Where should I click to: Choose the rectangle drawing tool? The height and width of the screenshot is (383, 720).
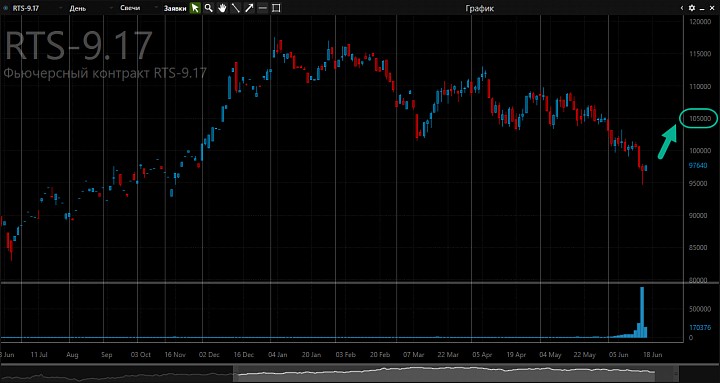pos(276,8)
